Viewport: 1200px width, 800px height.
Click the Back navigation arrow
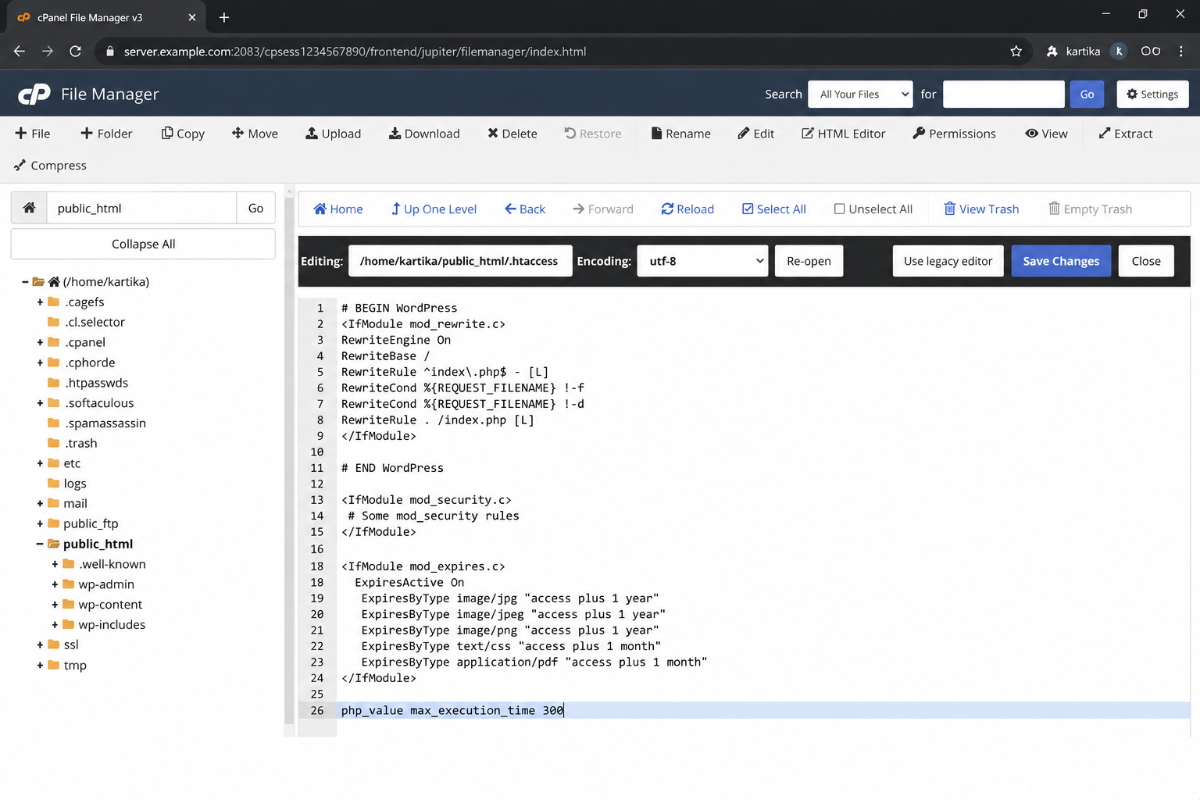[x=525, y=209]
